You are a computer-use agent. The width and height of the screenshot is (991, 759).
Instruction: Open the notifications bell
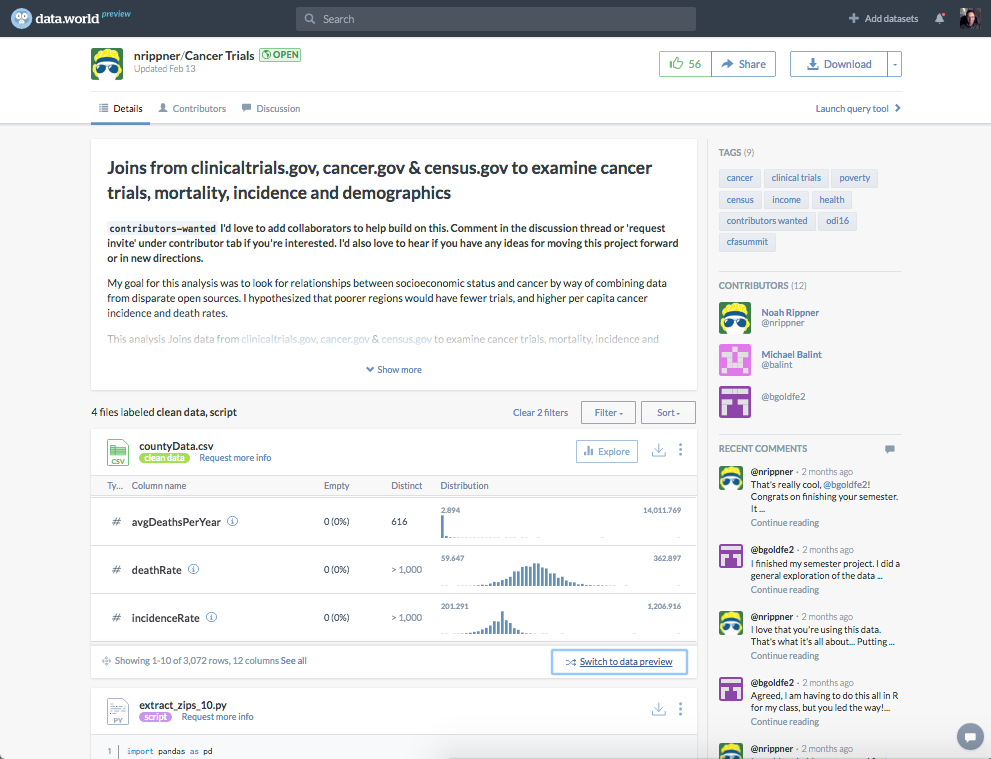pos(940,18)
